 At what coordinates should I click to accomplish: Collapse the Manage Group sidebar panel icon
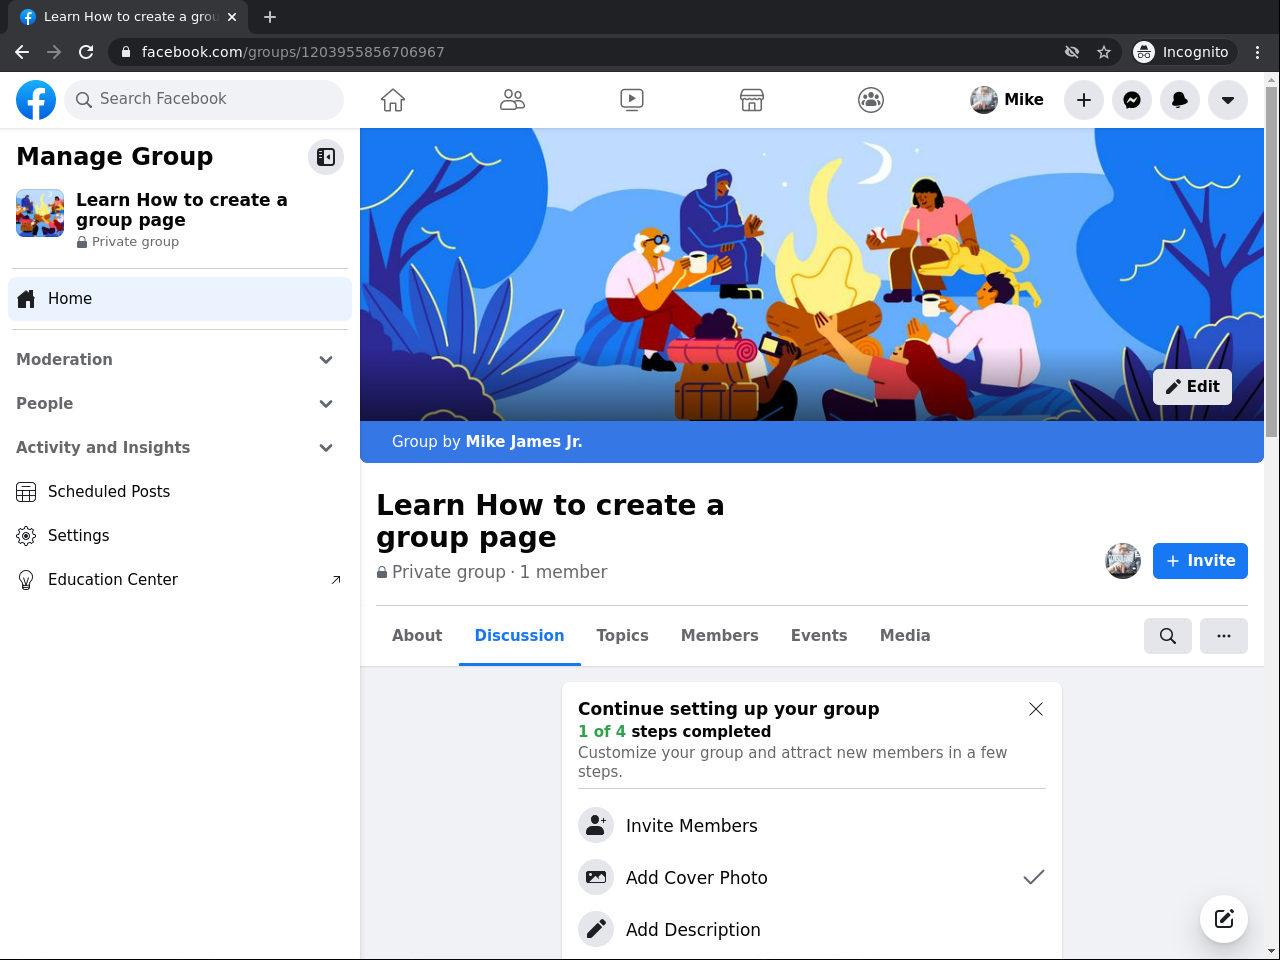[326, 157]
